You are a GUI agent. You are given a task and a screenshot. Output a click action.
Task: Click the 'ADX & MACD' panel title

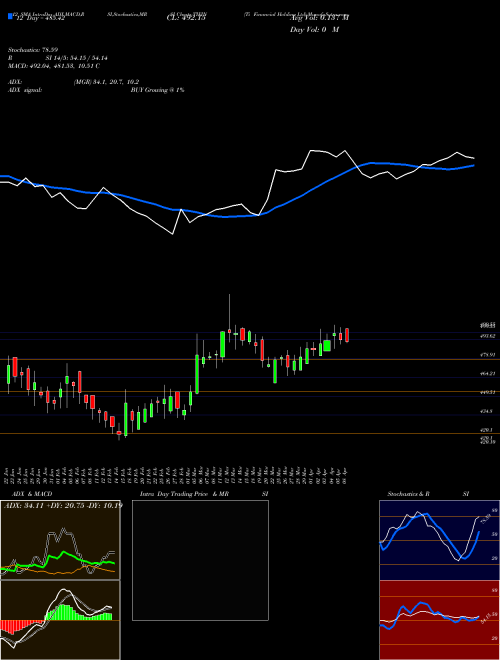click(32, 494)
